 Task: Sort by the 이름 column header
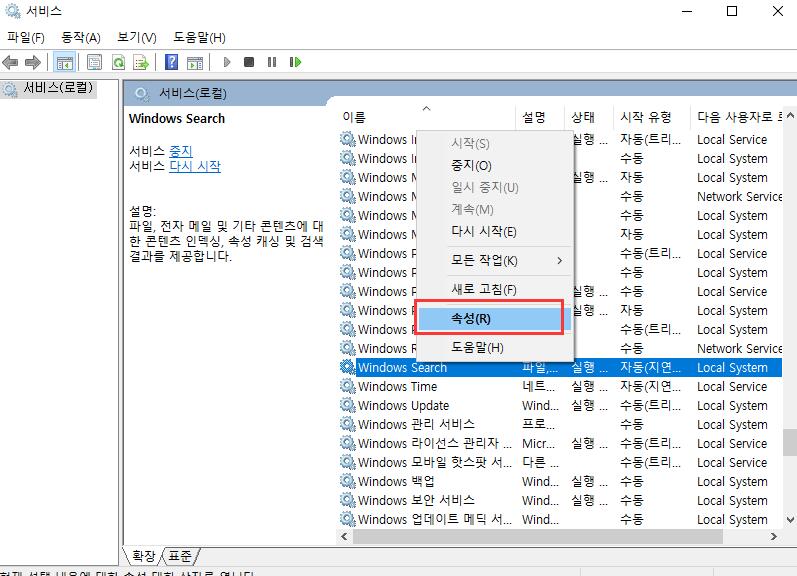tap(427, 117)
